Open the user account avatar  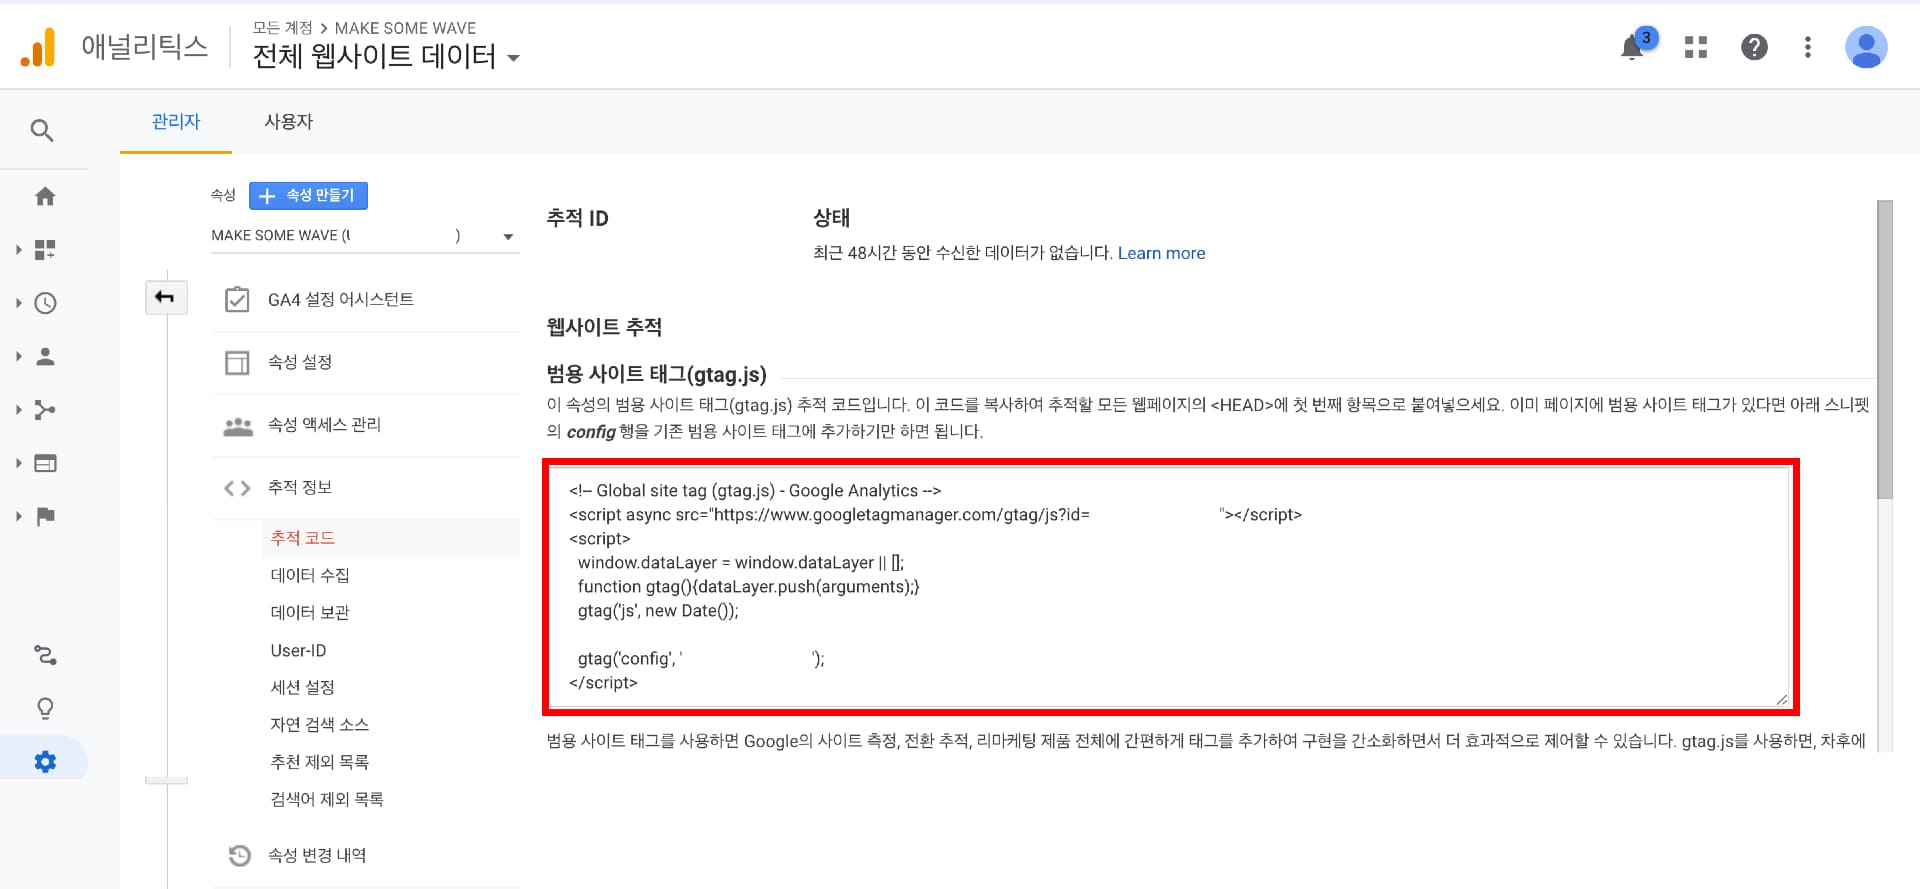coord(1866,47)
